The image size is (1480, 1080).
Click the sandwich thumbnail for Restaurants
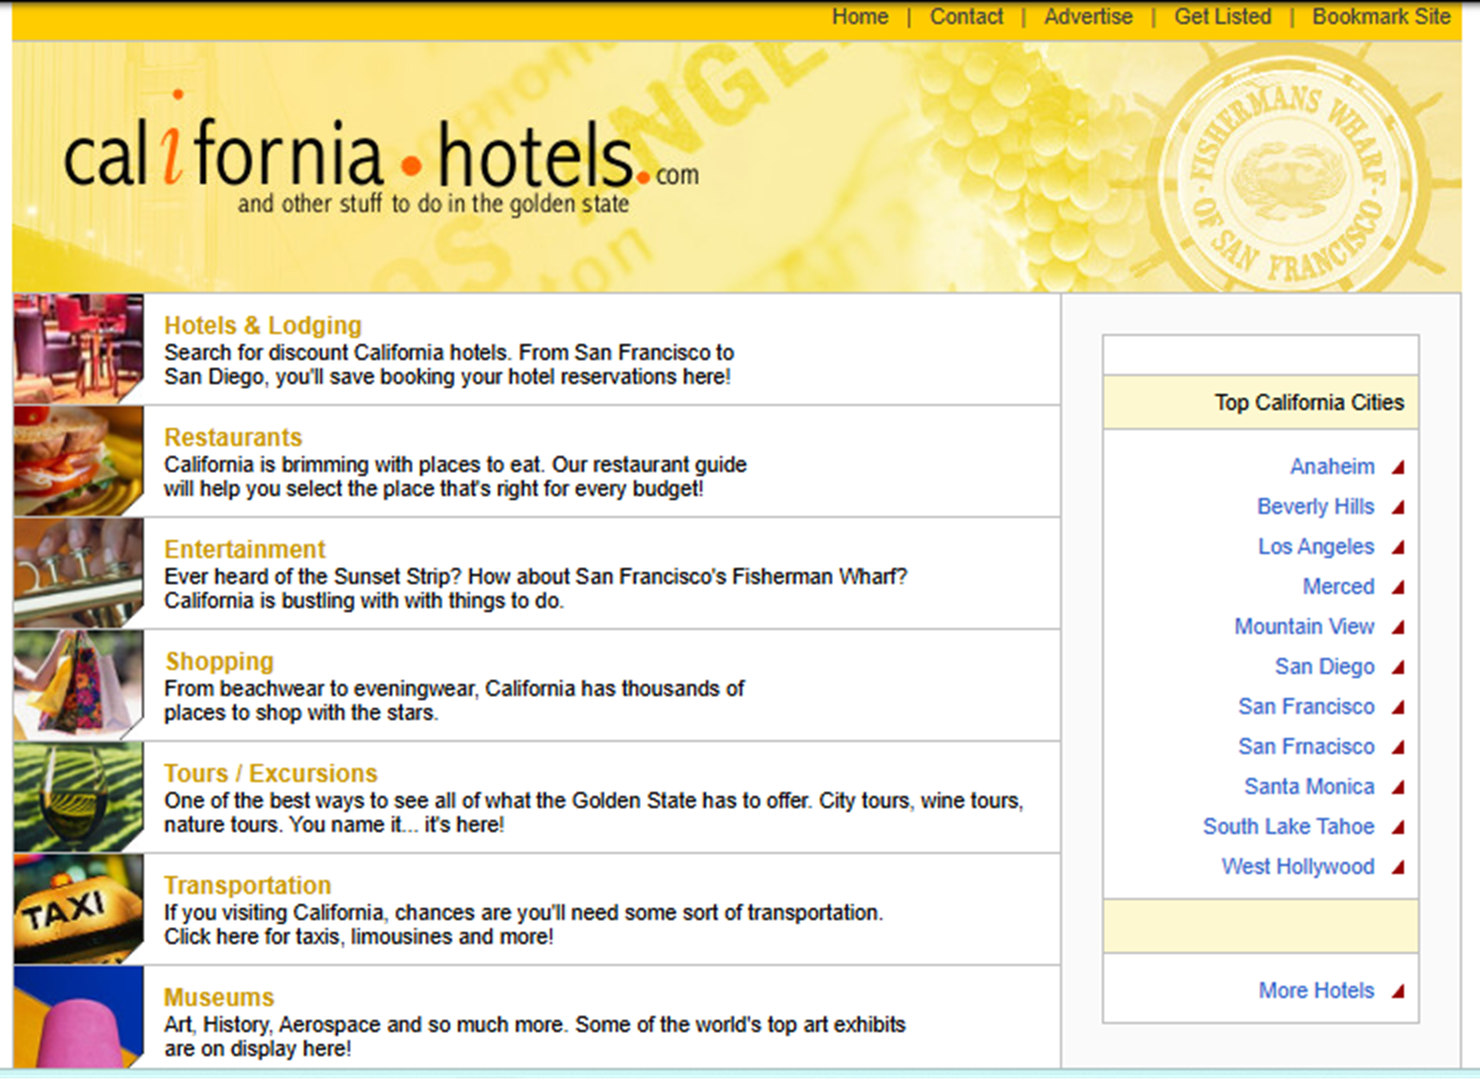(79, 461)
